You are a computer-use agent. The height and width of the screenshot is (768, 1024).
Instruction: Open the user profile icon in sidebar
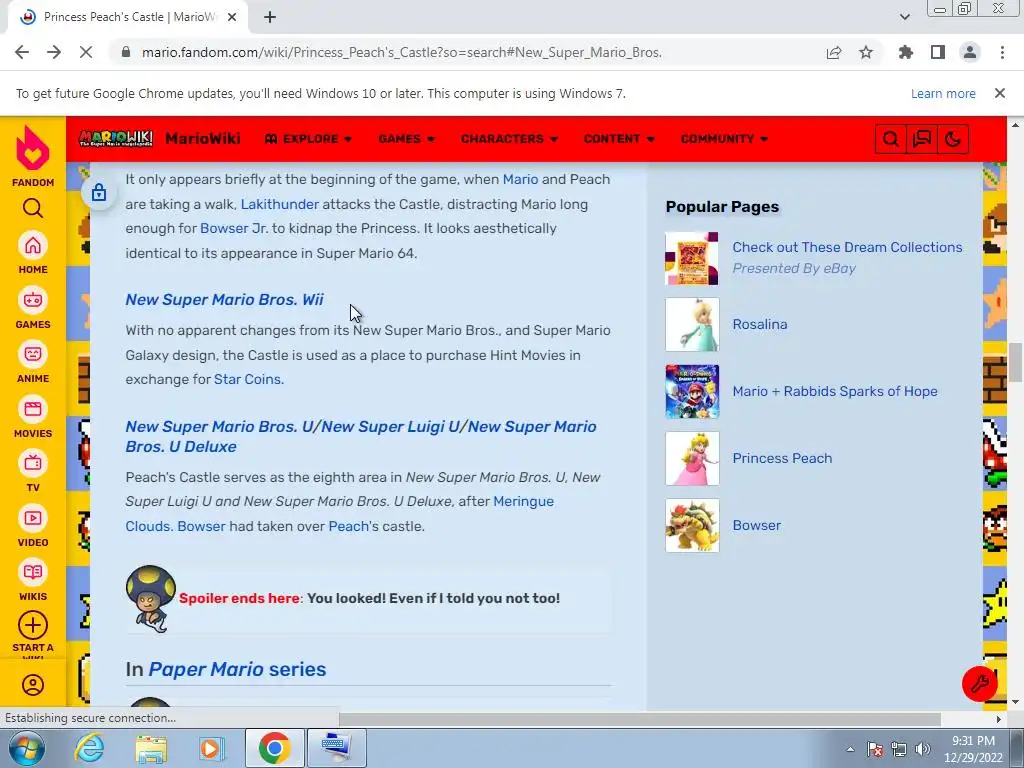[x=33, y=684]
